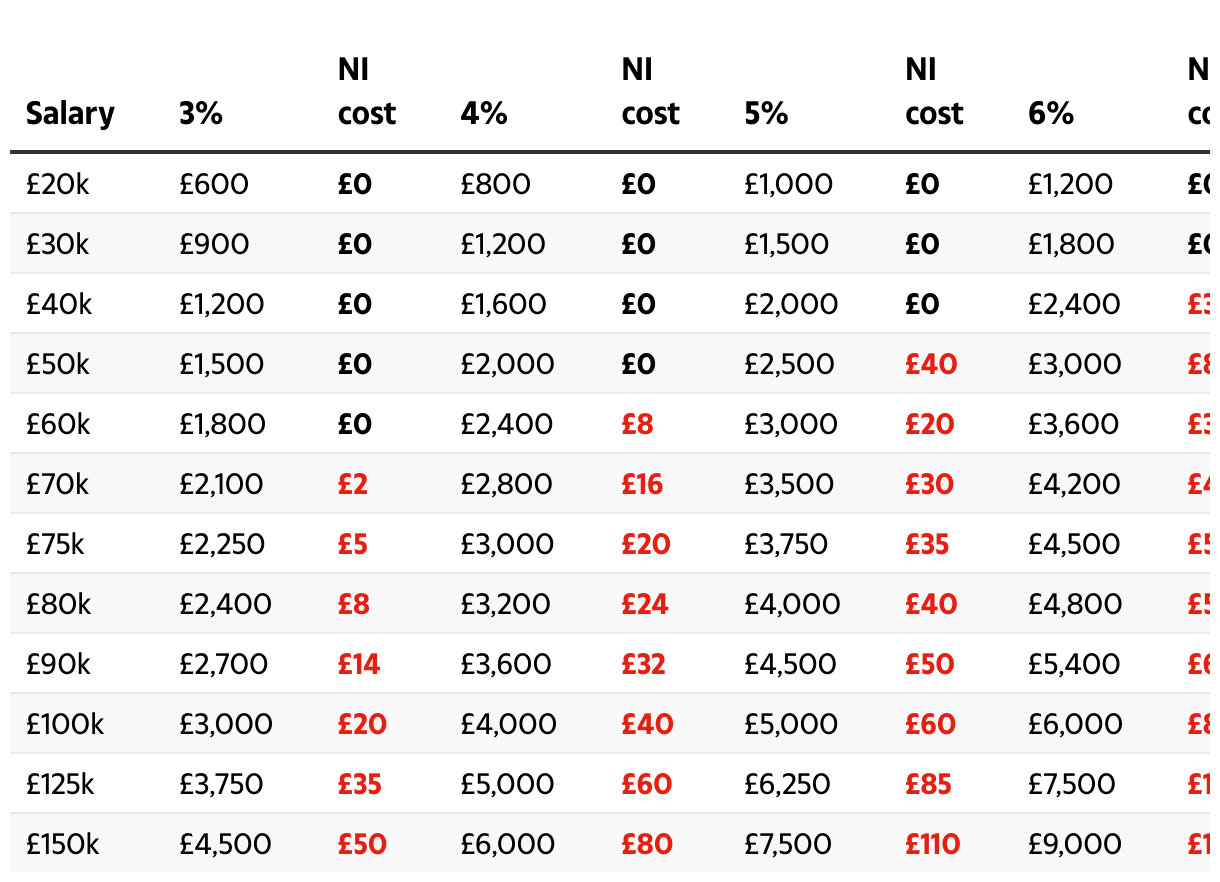The width and height of the screenshot is (1220, 882).
Task: Click the 3% column header
Action: 201,114
